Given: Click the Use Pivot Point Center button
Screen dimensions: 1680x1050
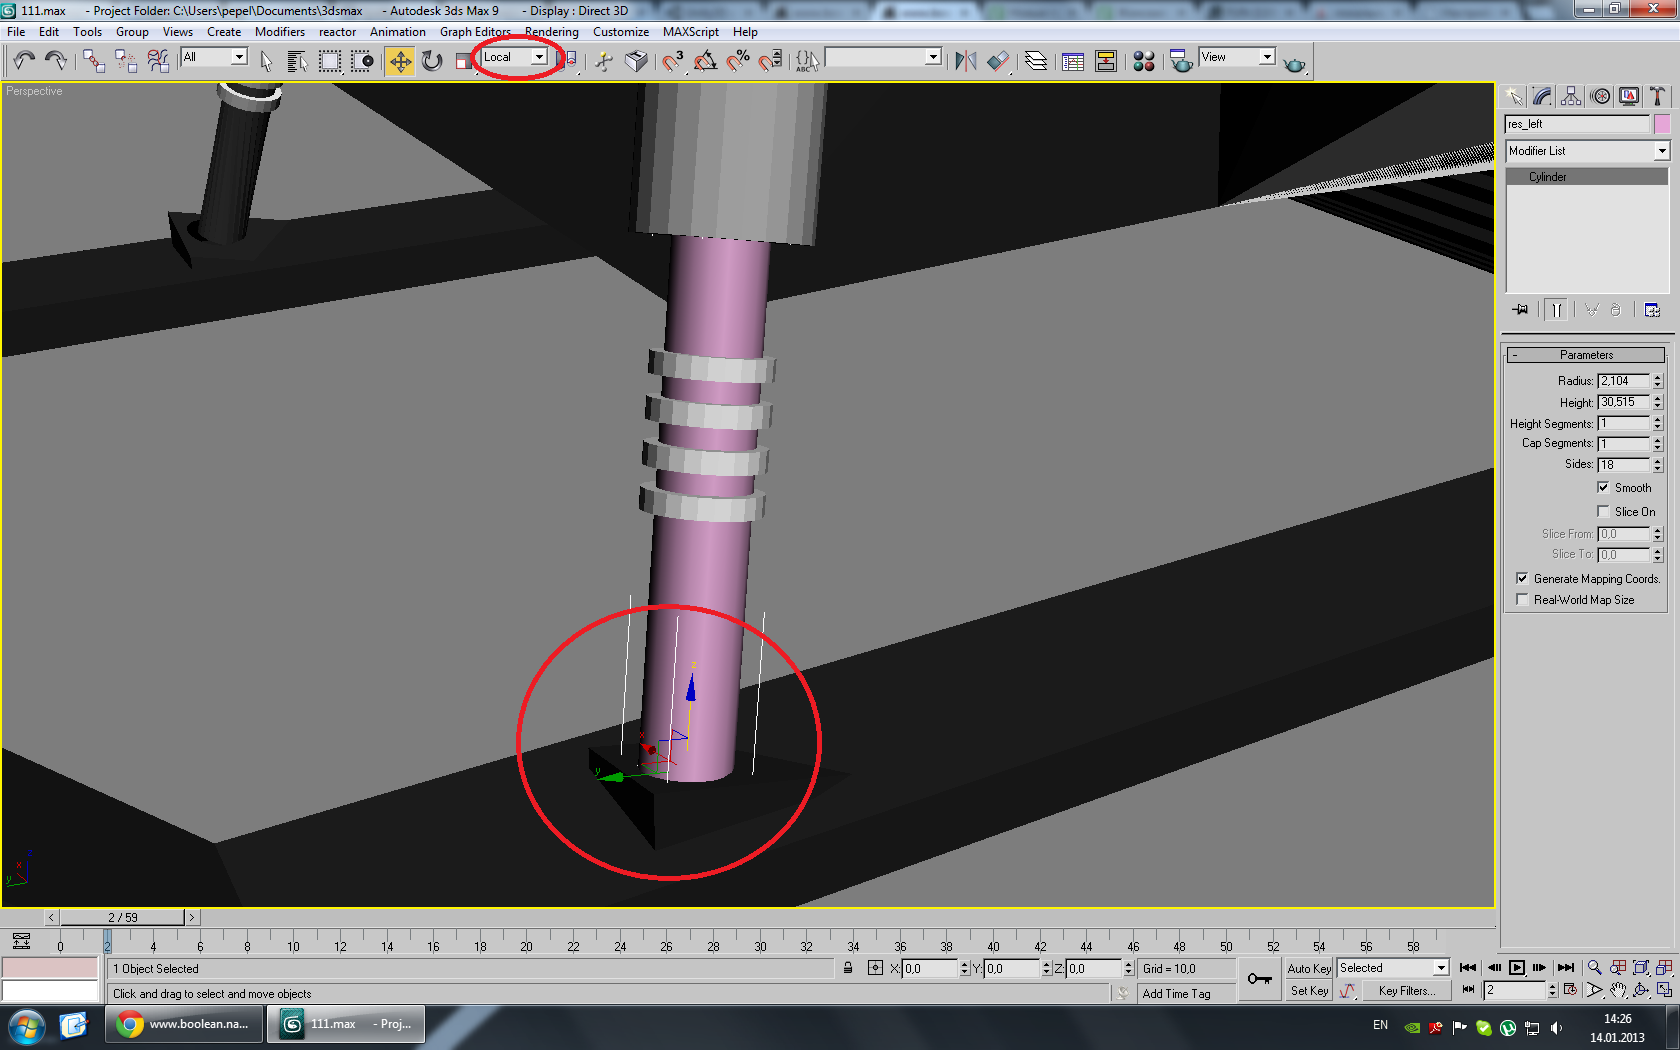Looking at the screenshot, I should pyautogui.click(x=568, y=62).
